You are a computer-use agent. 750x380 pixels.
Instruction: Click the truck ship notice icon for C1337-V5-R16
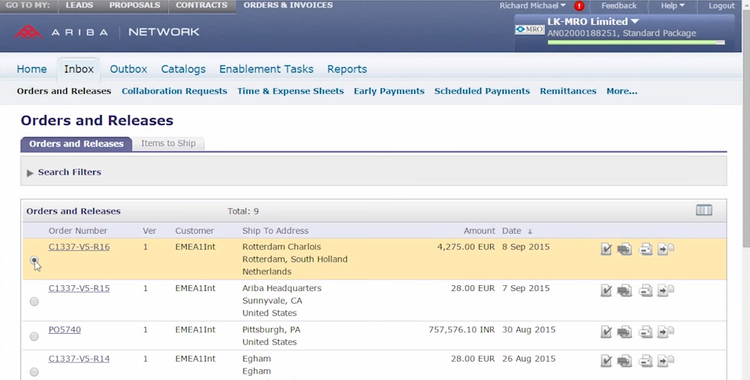click(x=624, y=249)
